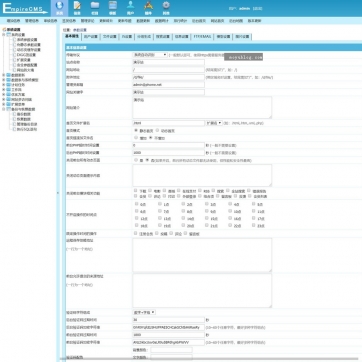Image resolution: width=362 pixels, height=362 pixels.
Task: Click the EmpireCMS logo
Action: click(25, 8)
